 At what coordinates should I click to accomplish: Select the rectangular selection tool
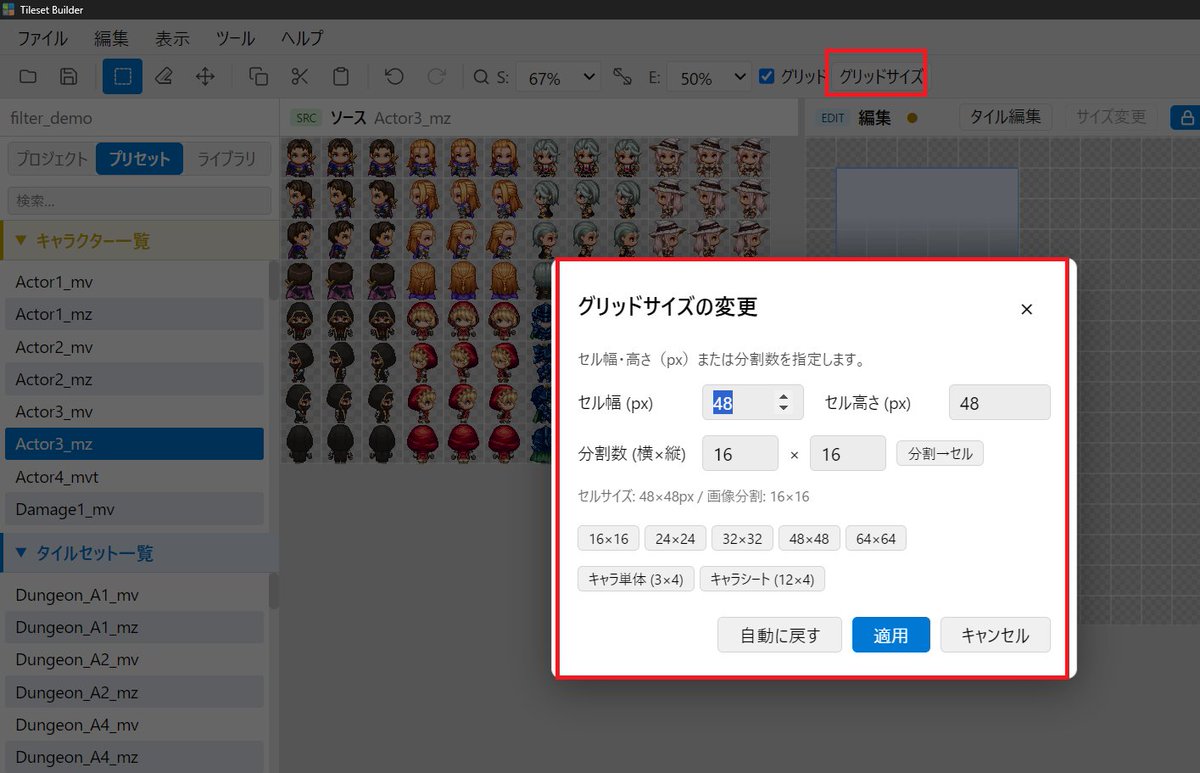pyautogui.click(x=122, y=77)
